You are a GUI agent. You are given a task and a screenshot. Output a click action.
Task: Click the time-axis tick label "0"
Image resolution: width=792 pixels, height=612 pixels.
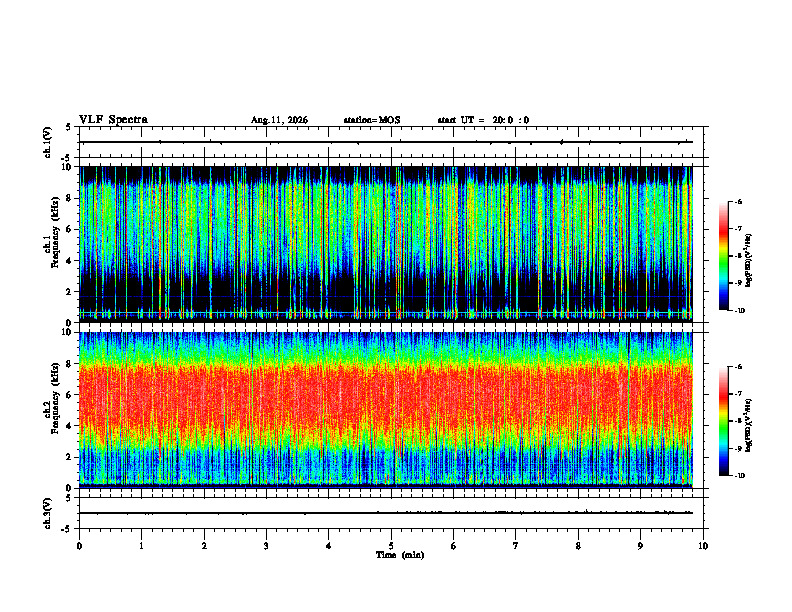[79, 546]
